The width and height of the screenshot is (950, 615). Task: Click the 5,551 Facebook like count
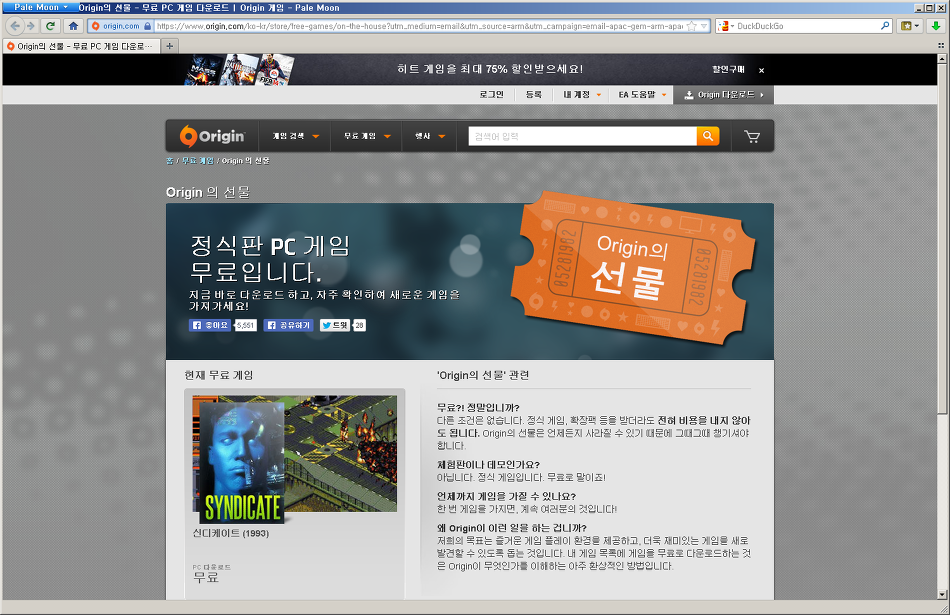click(x=245, y=325)
